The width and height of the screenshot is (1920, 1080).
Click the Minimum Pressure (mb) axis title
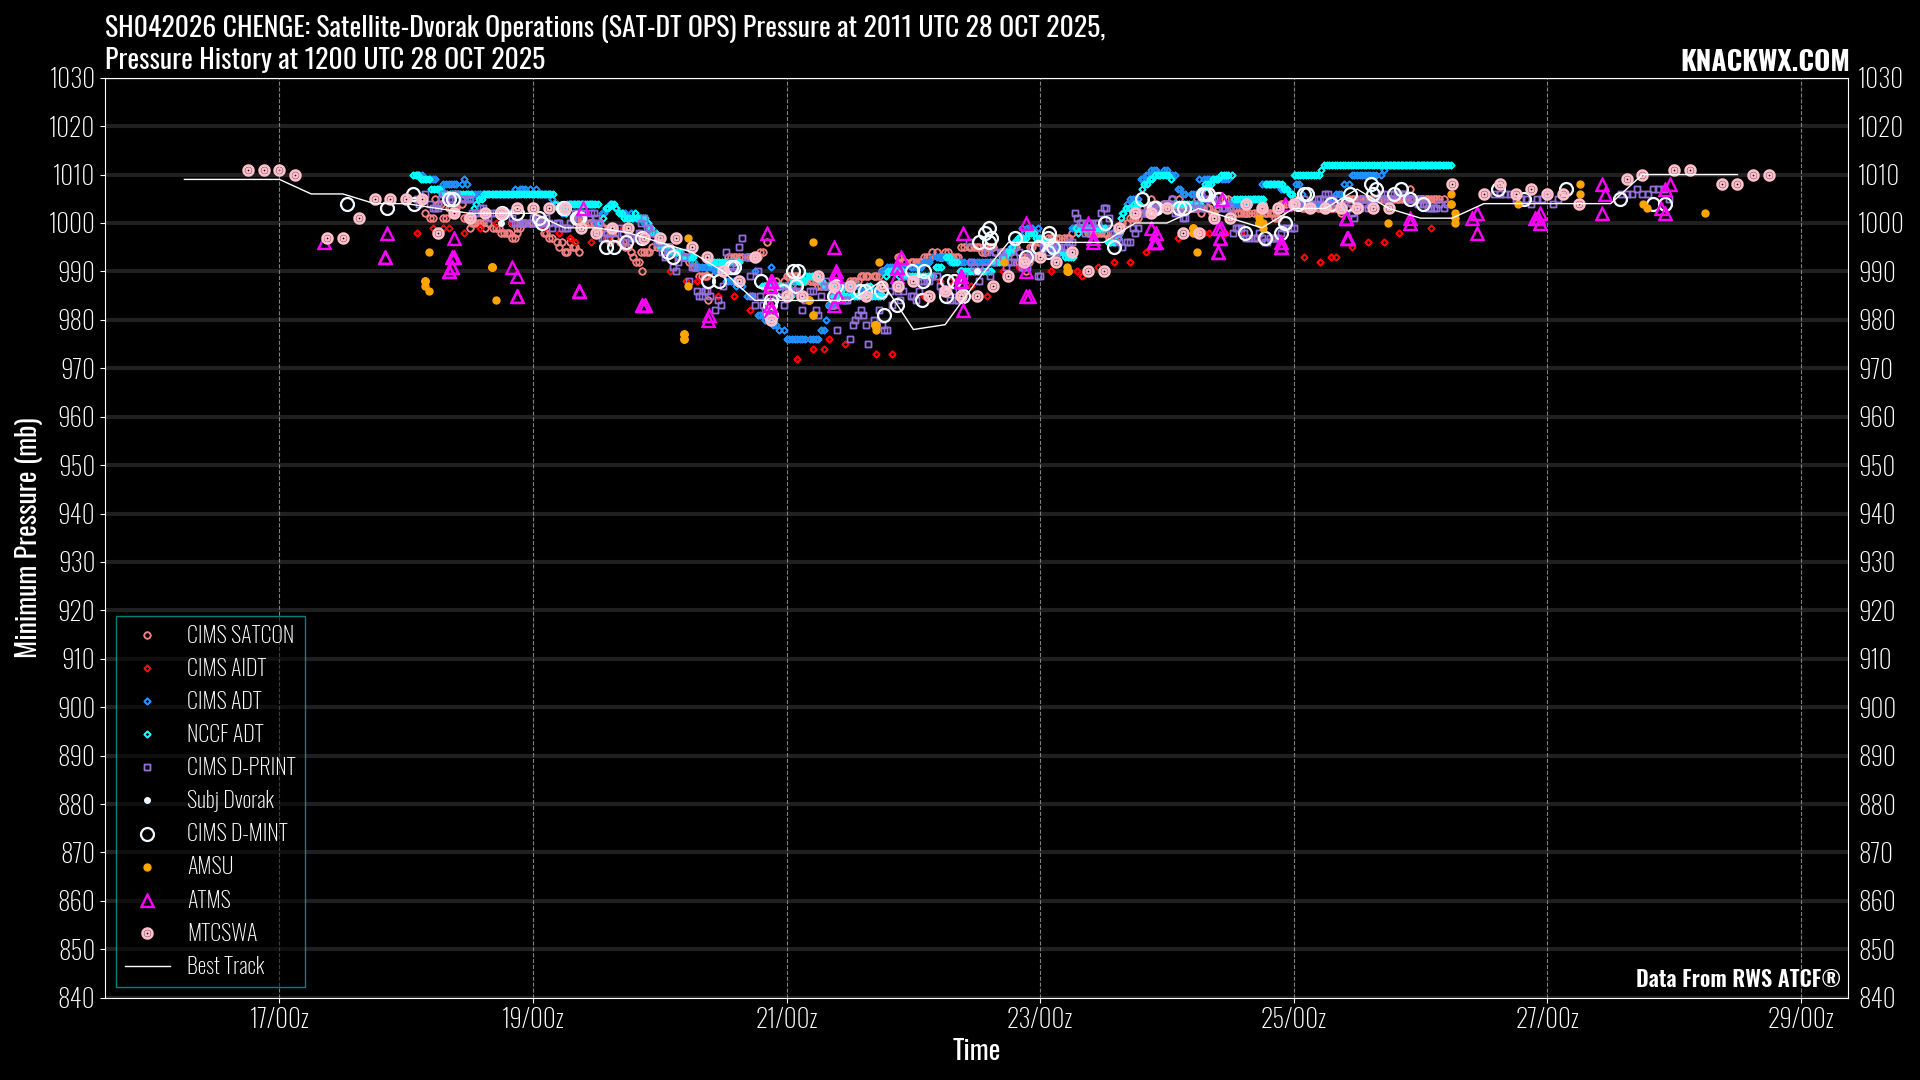(26, 538)
